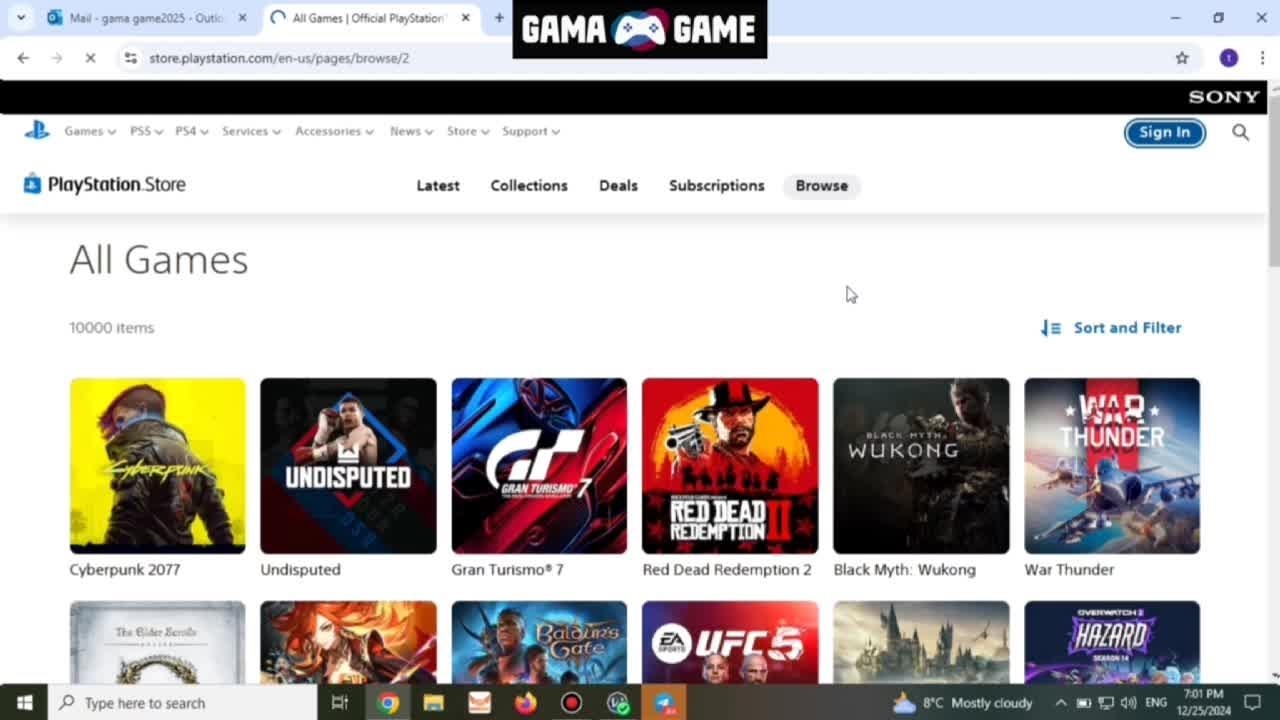Expand the Accessories dropdown menu
Viewport: 1280px width, 720px height.
(334, 131)
